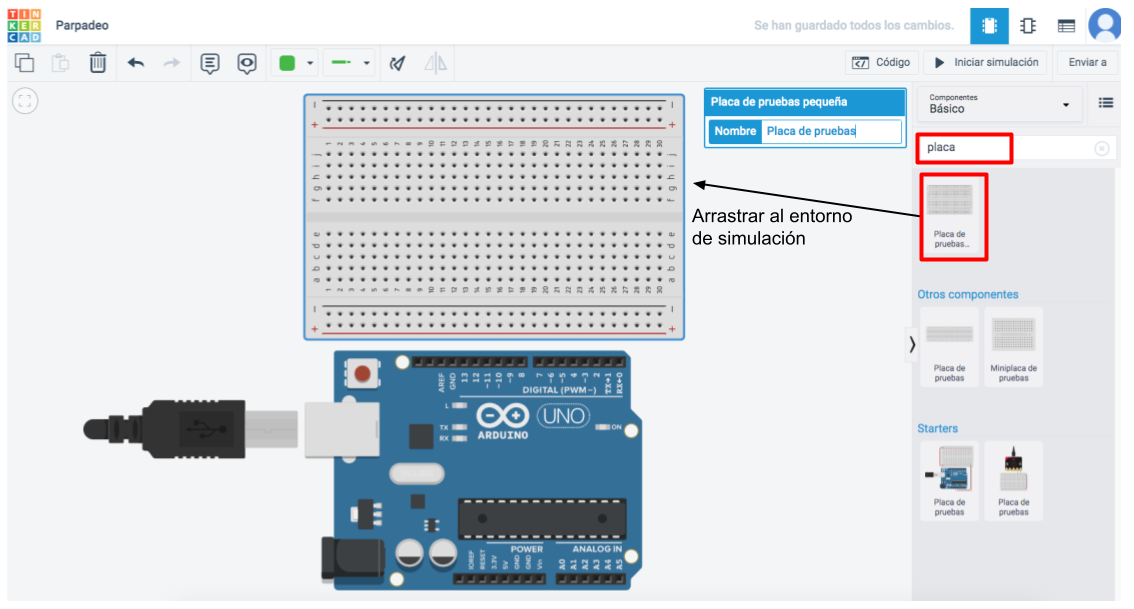Click the rotate component icon
Viewport: 1134px width, 609px height.
pyautogui.click(x=397, y=63)
